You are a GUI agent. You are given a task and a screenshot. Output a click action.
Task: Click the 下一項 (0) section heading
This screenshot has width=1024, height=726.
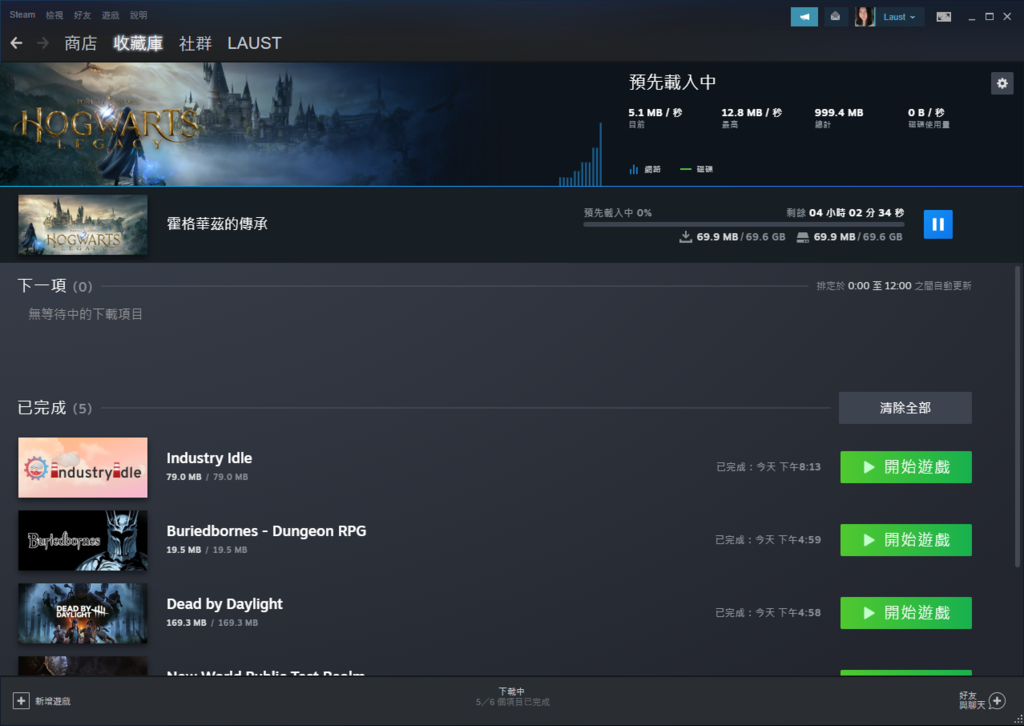(55, 286)
